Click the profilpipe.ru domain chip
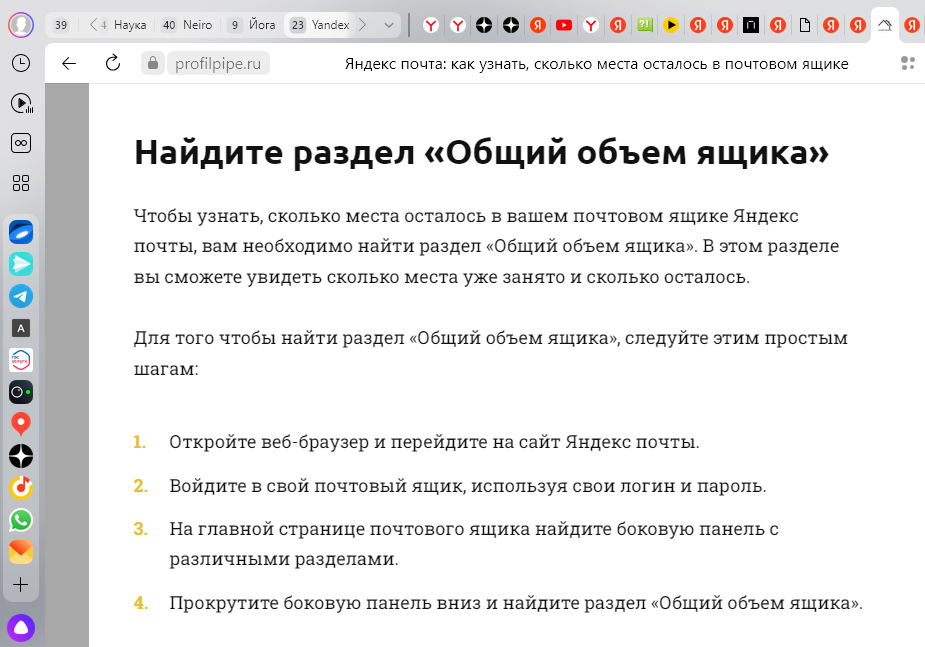The height and width of the screenshot is (647, 925). tap(218, 63)
